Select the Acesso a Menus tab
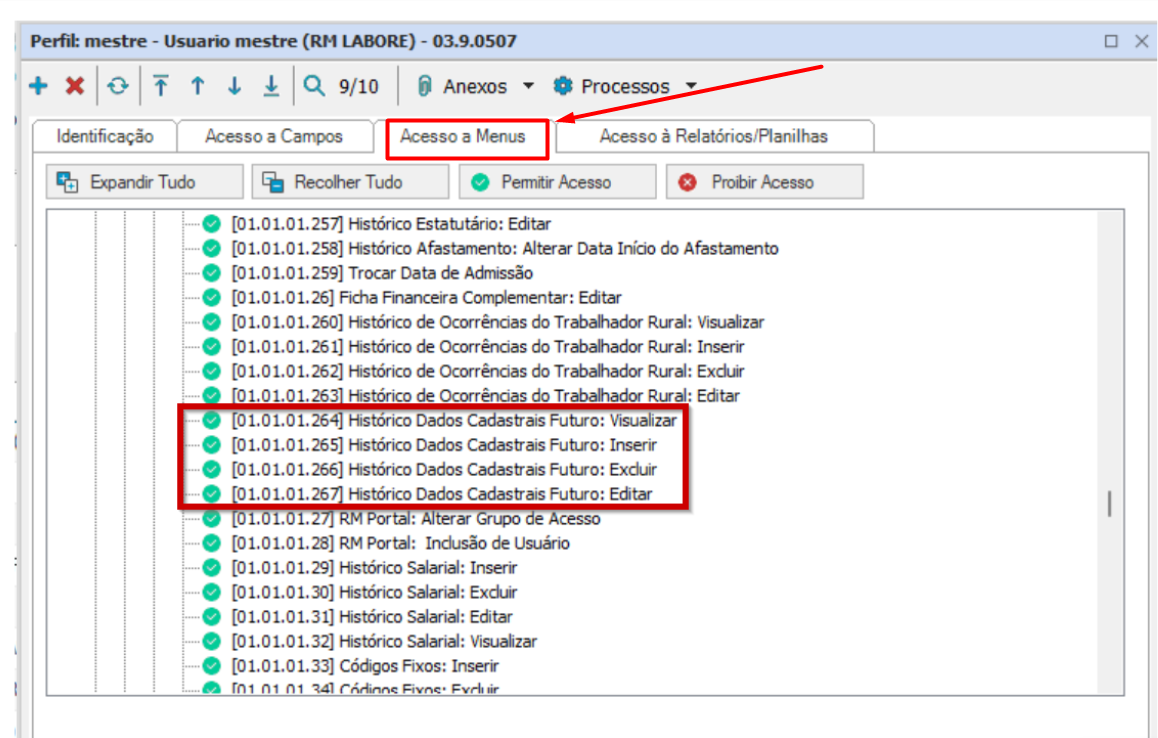The image size is (1158, 738). 463,137
